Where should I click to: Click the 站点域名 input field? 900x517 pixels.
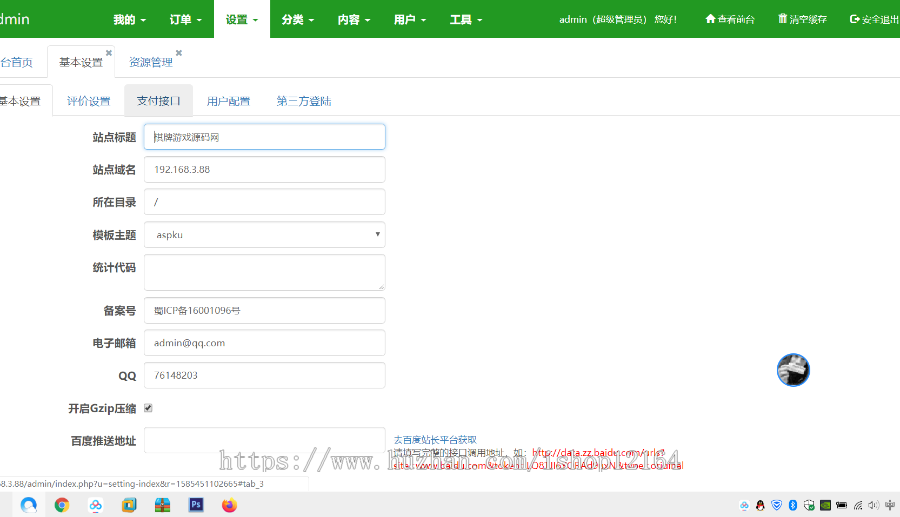[x=265, y=169]
